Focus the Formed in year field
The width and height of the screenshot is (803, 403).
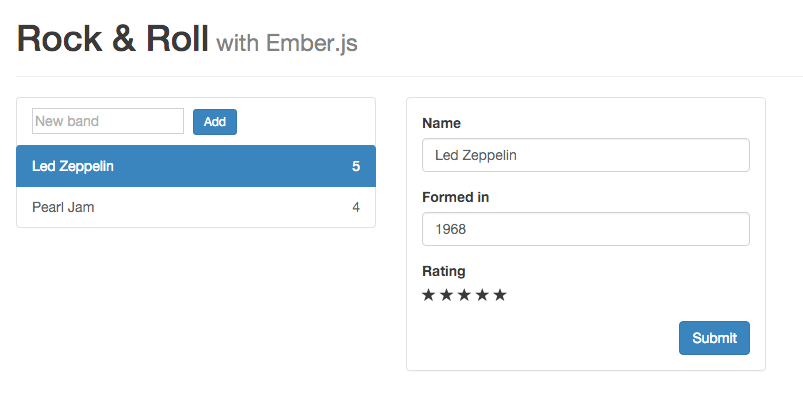pos(585,229)
